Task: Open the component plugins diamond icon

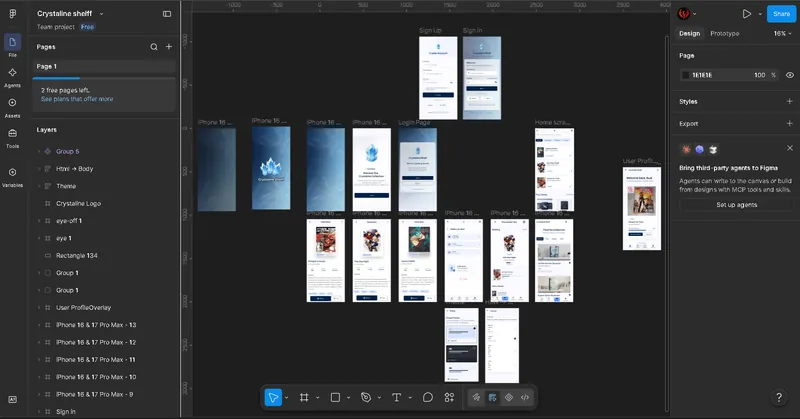Action: 509,397
